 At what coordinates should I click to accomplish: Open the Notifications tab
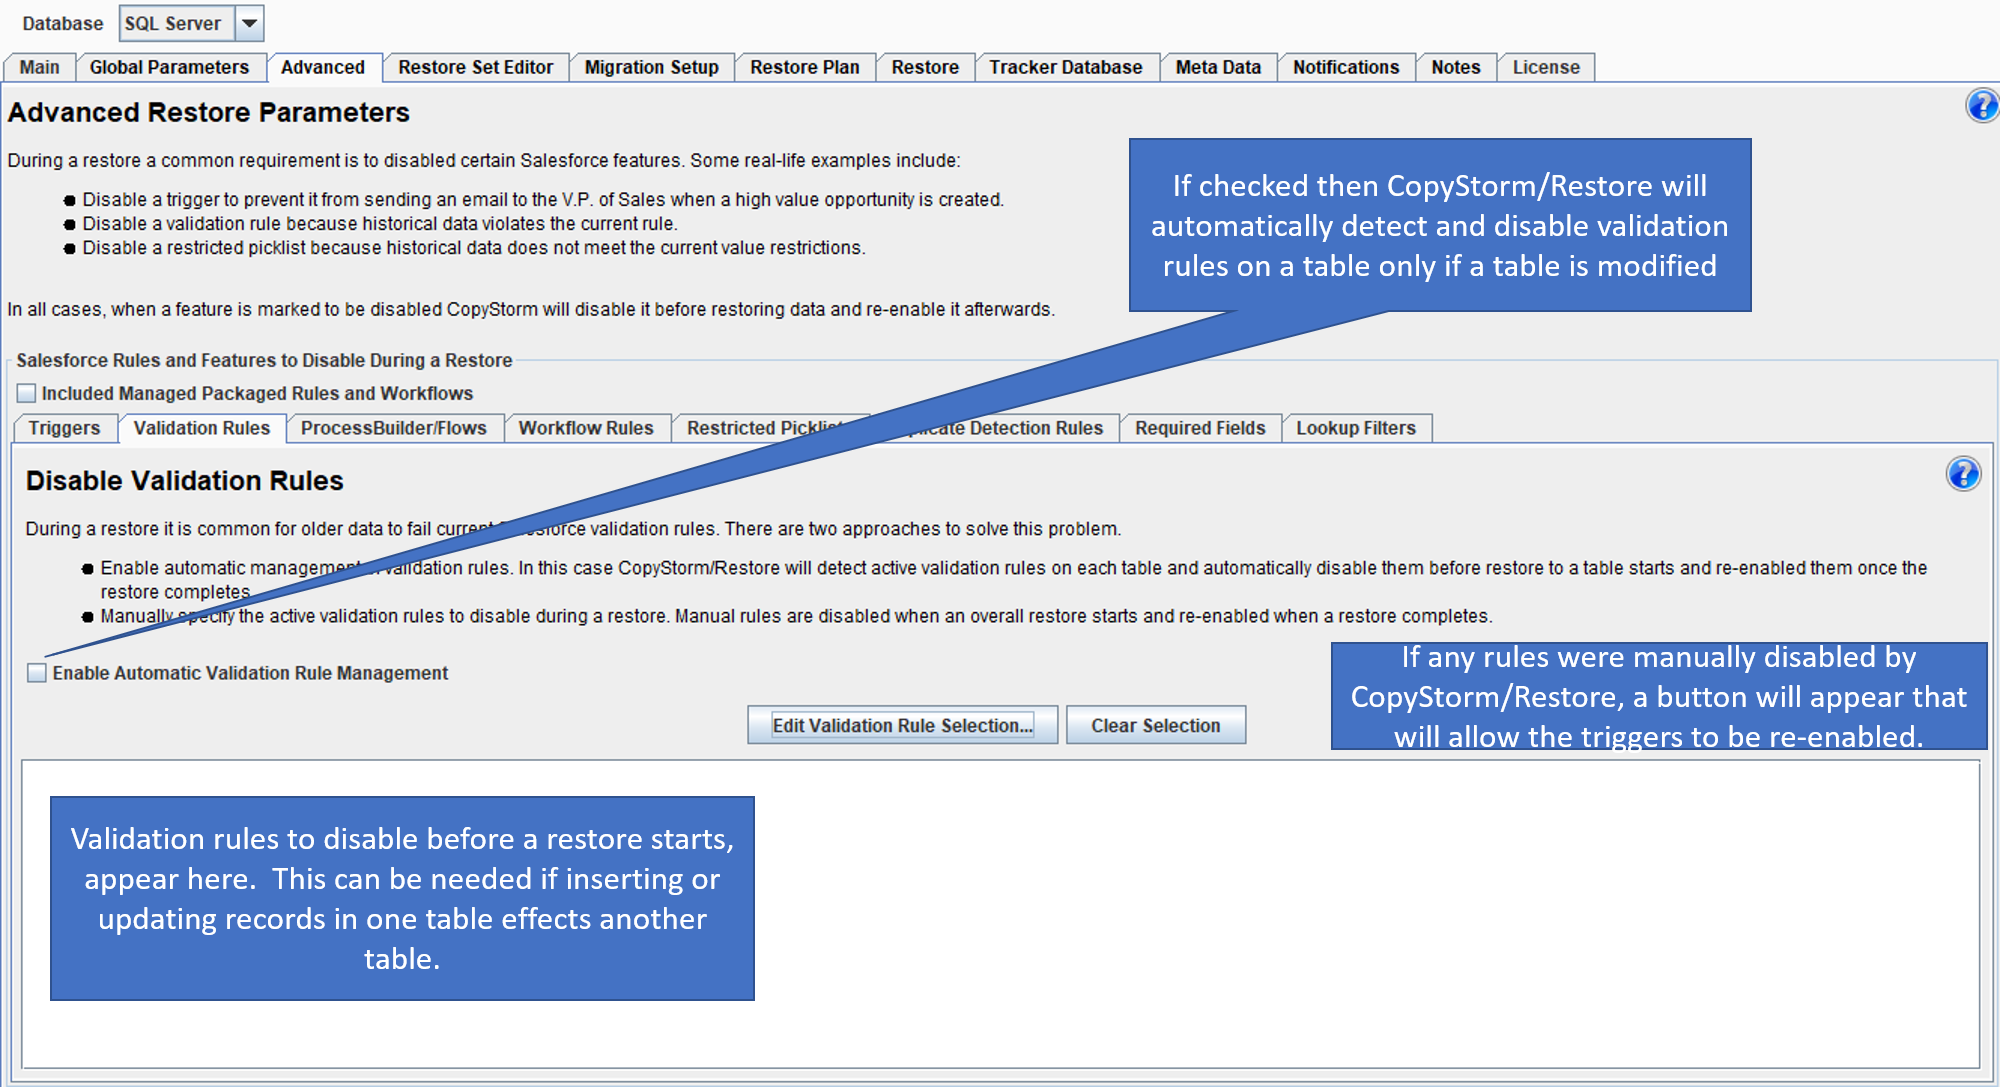click(x=1346, y=67)
